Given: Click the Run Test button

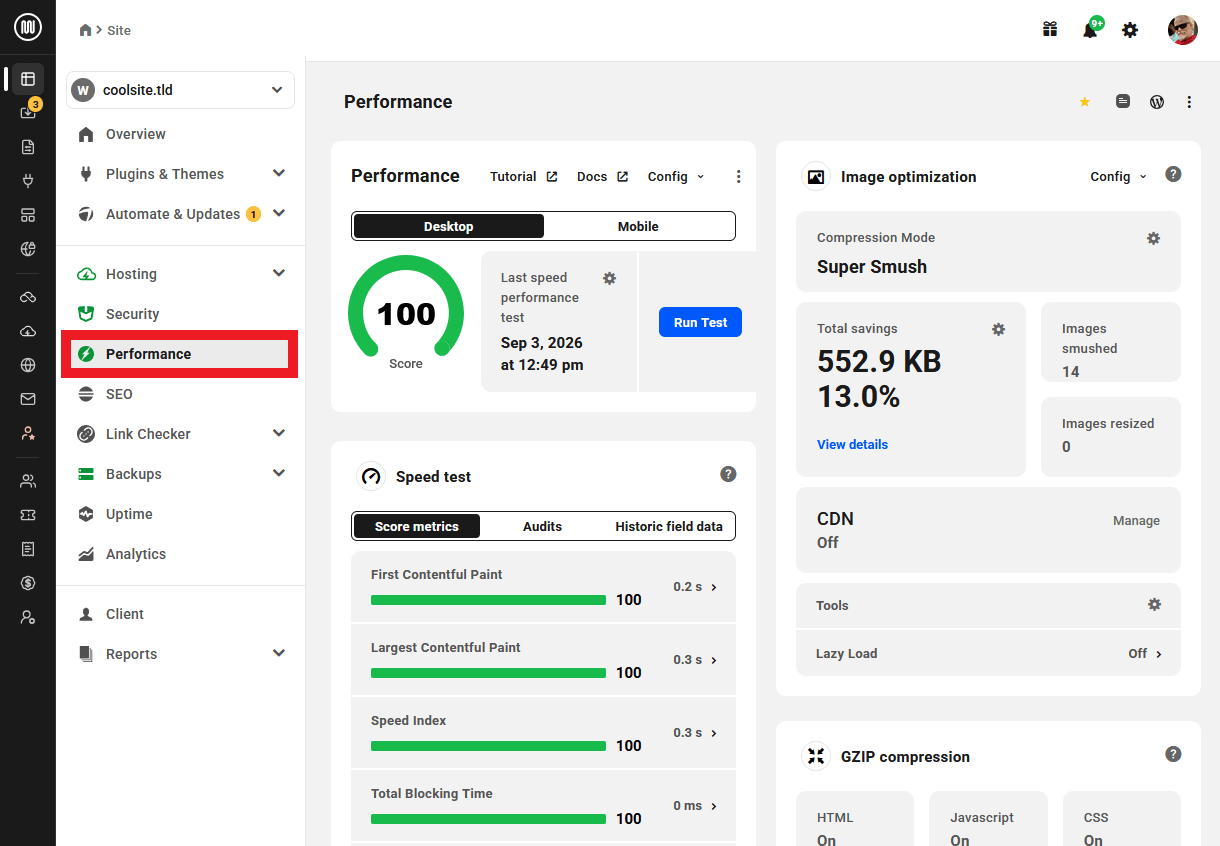Looking at the screenshot, I should (x=700, y=322).
